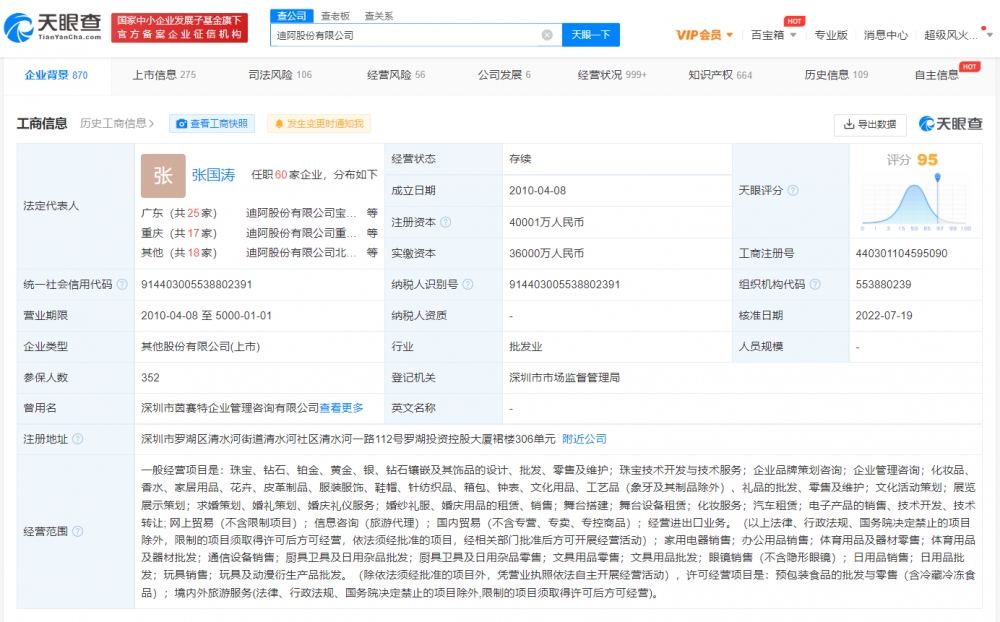Image resolution: width=1000 pixels, height=622 pixels.
Task: Click the 张 avatar of the legal representative
Action: point(163,175)
